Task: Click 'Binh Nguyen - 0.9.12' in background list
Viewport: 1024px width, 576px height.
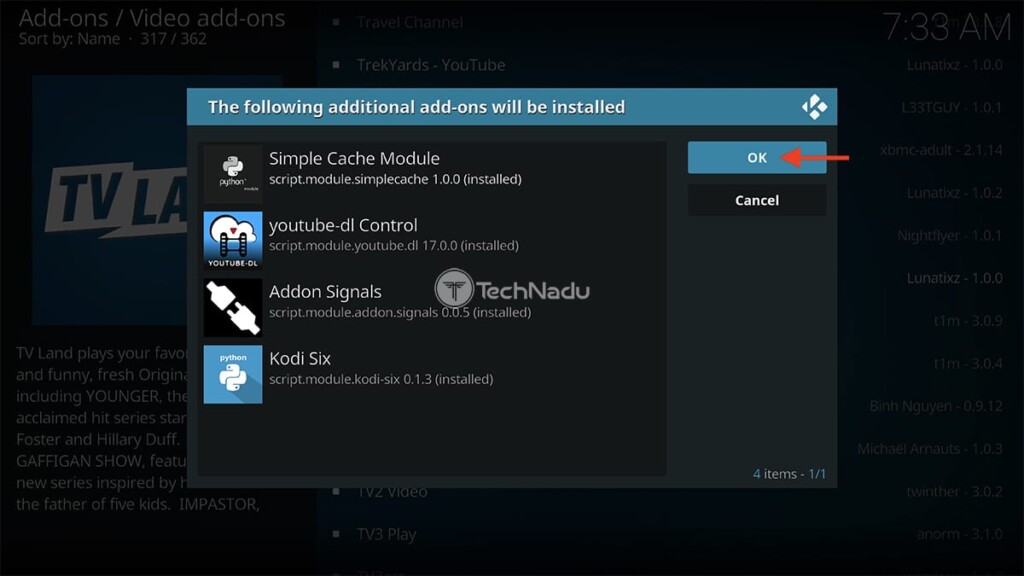Action: (936, 406)
